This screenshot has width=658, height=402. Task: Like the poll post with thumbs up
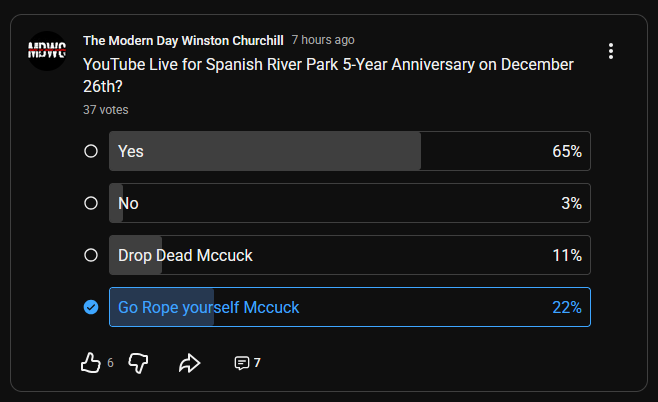tap(91, 363)
